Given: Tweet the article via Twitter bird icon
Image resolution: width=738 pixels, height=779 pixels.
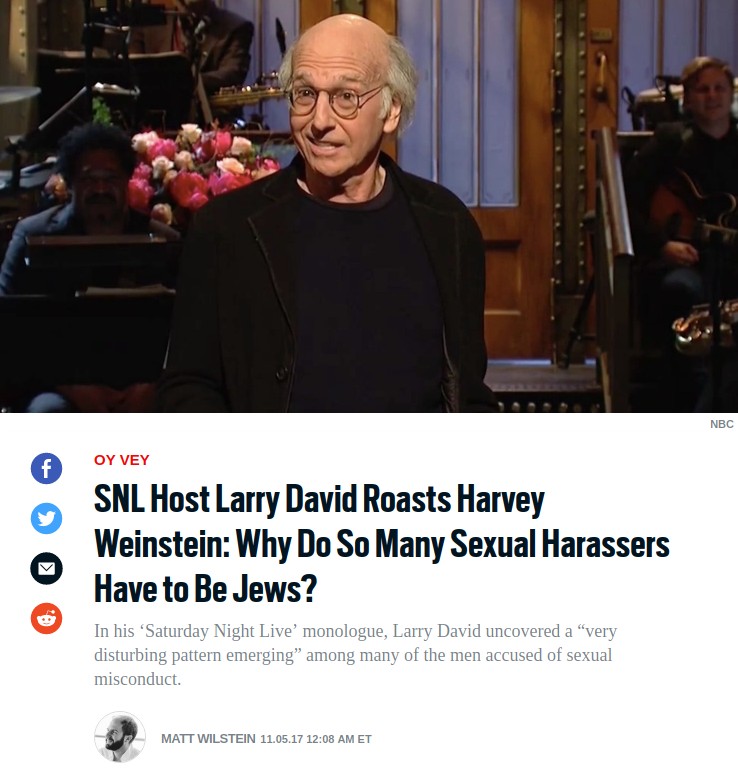Looking at the screenshot, I should [46, 518].
